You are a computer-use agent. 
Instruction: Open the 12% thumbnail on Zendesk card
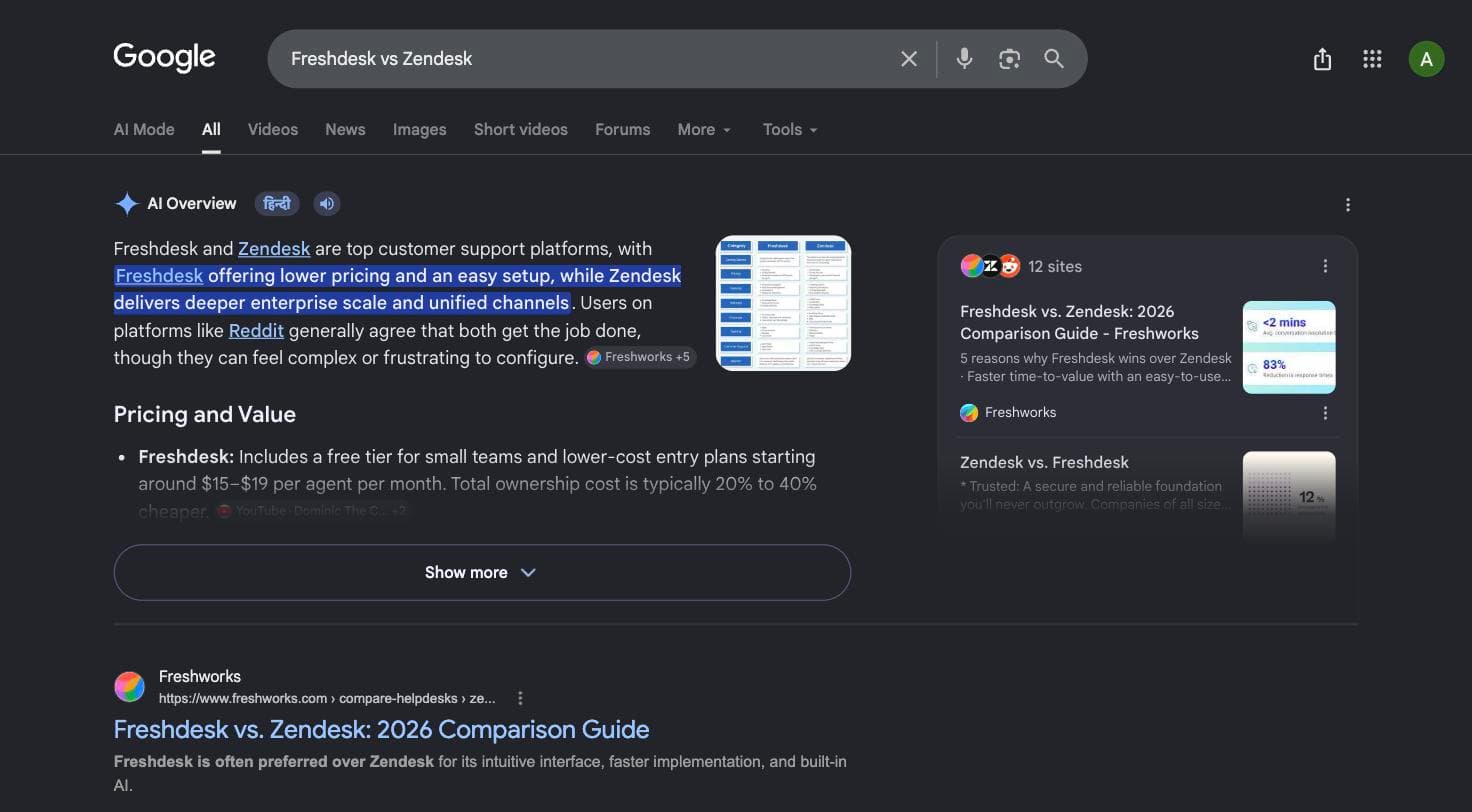click(x=1289, y=496)
